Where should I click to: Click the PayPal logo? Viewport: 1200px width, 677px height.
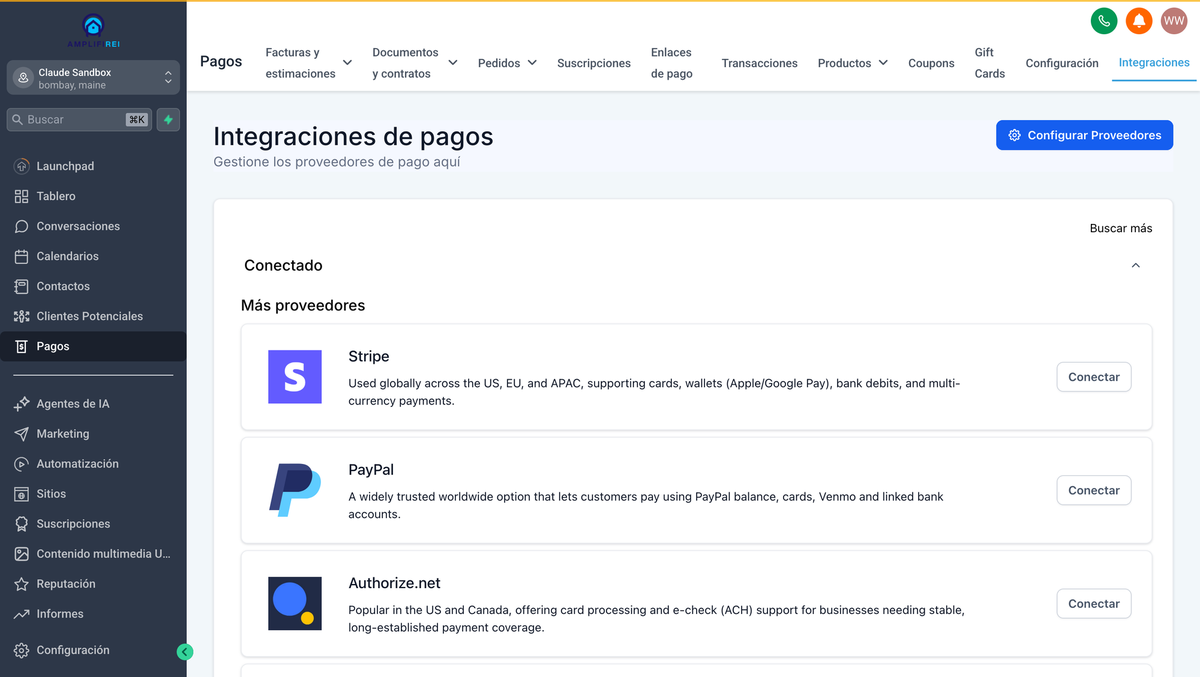[295, 490]
